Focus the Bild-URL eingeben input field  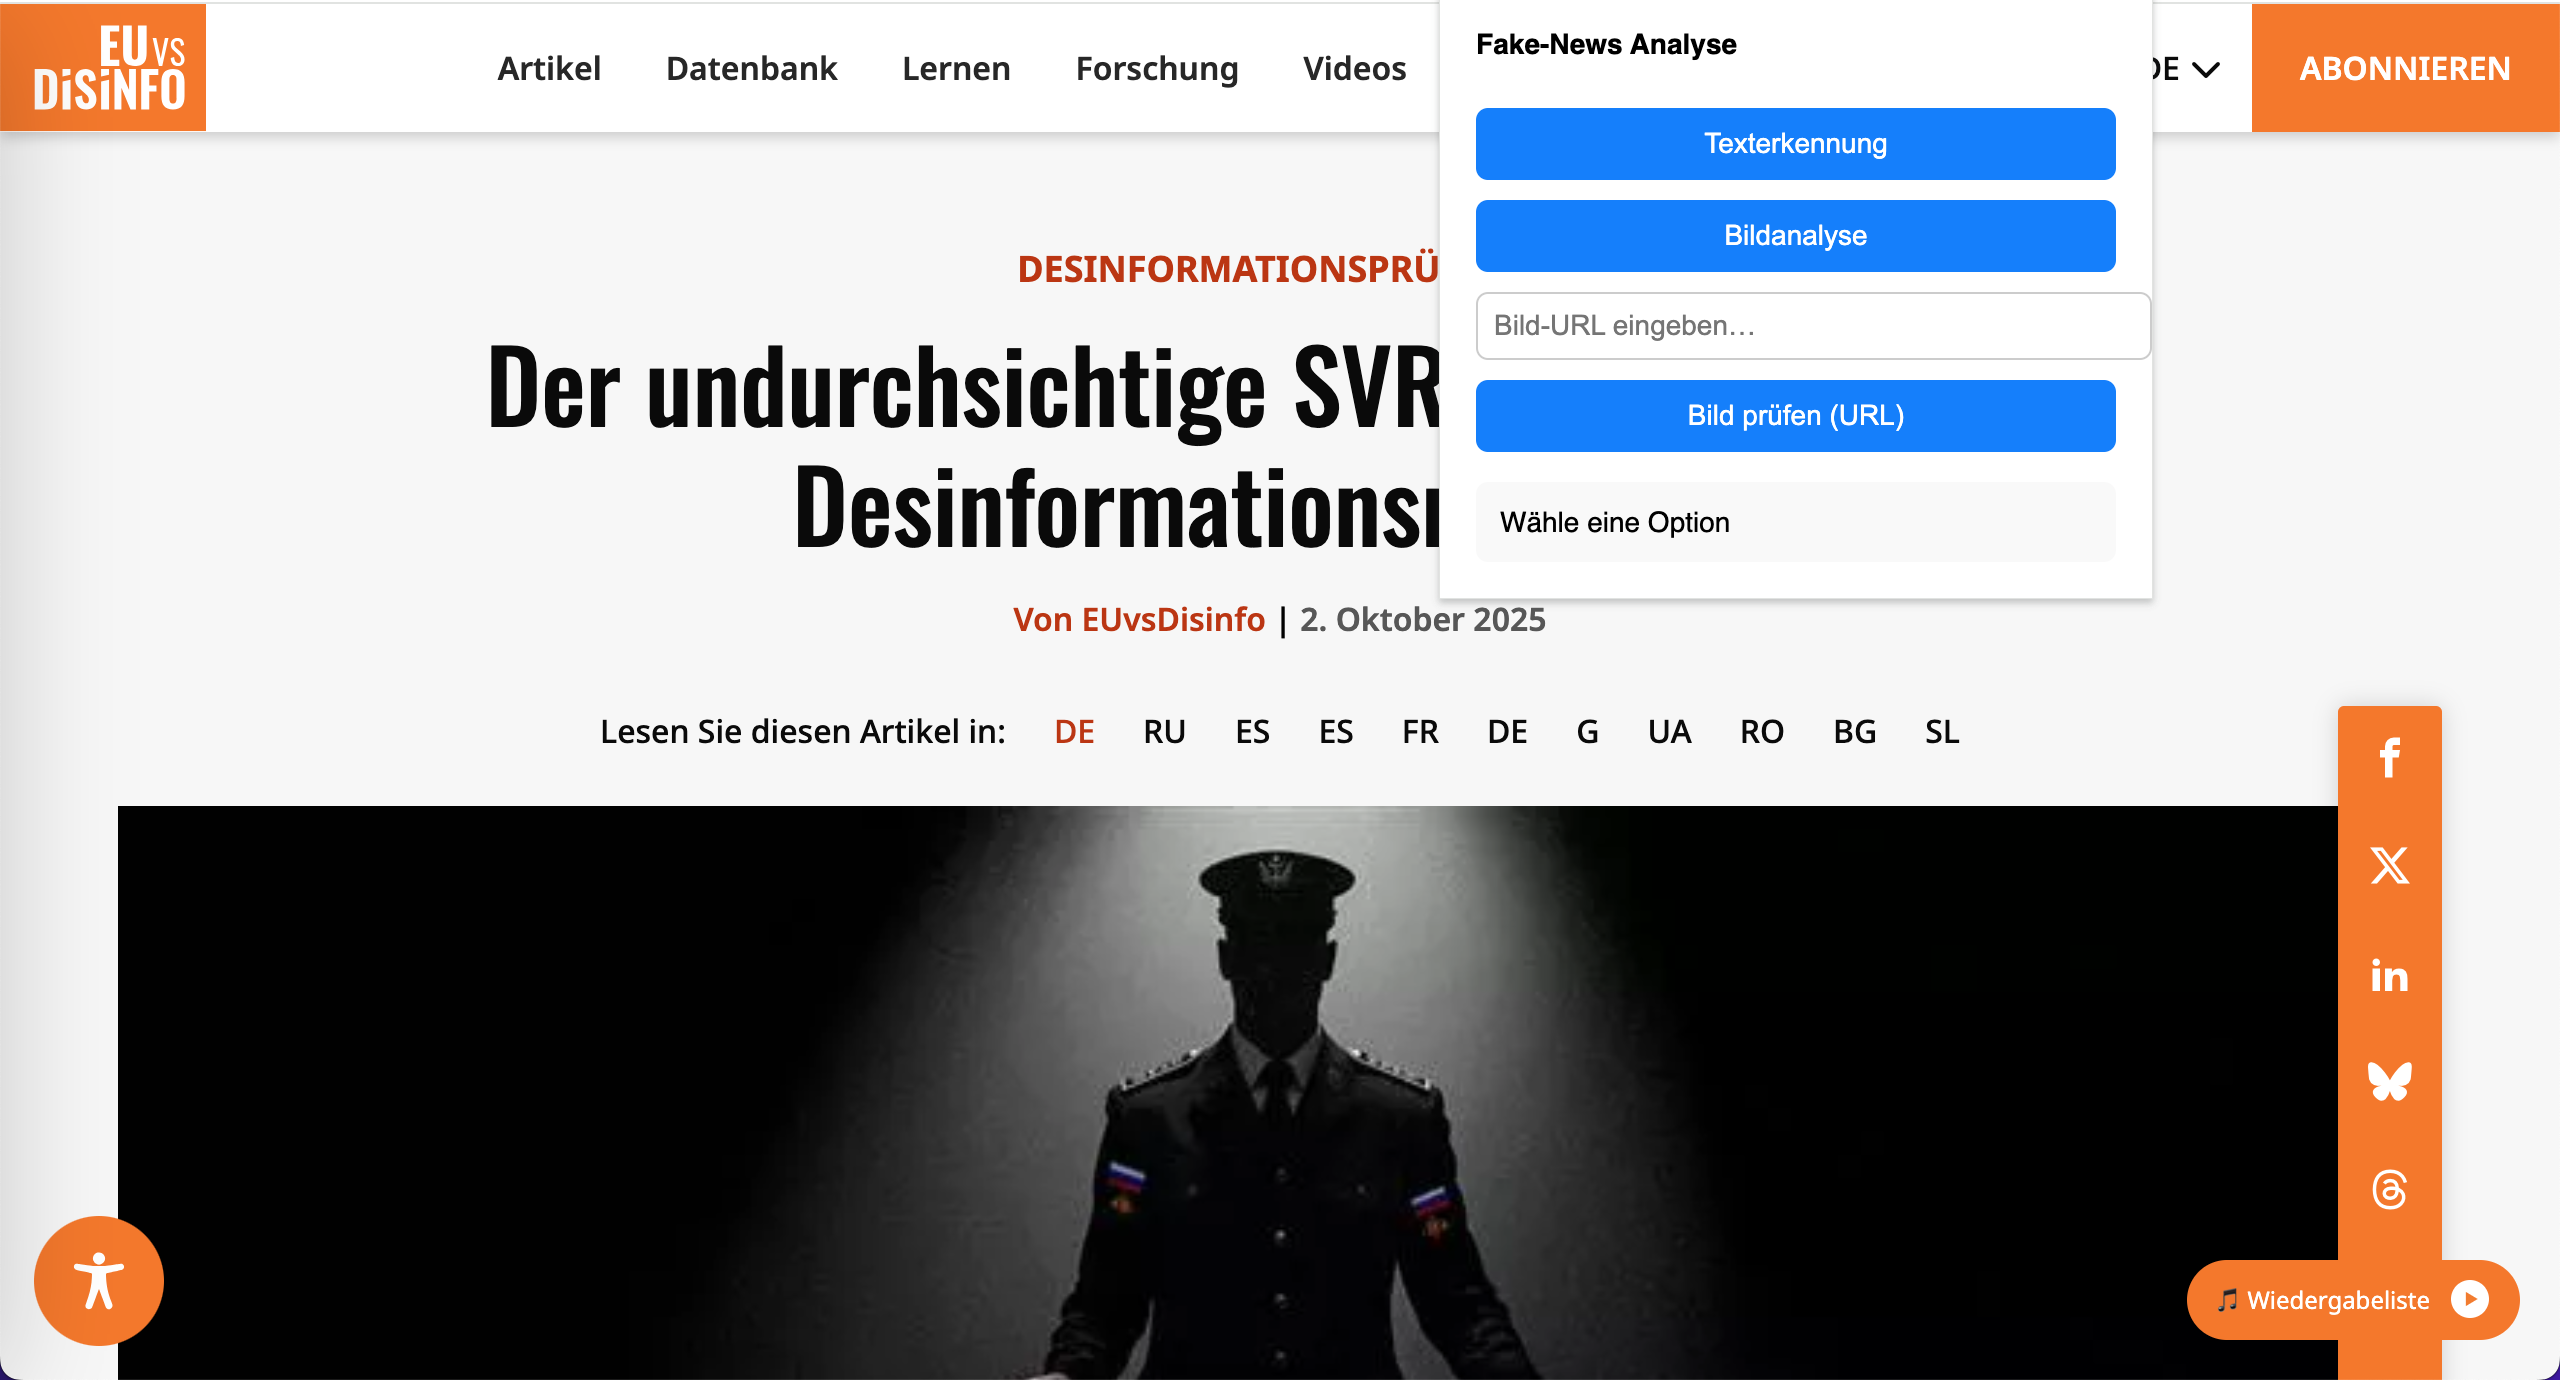(x=1812, y=326)
